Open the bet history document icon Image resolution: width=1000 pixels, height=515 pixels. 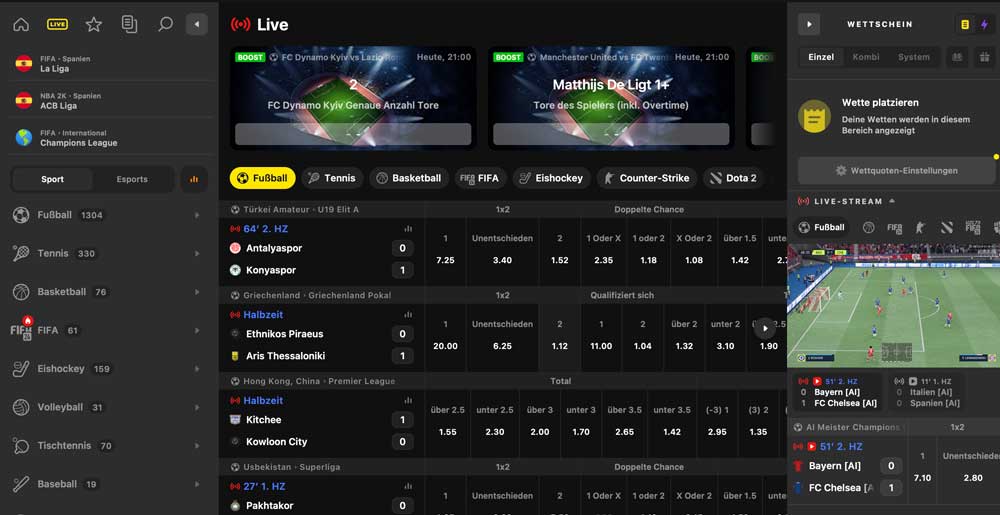click(129, 24)
